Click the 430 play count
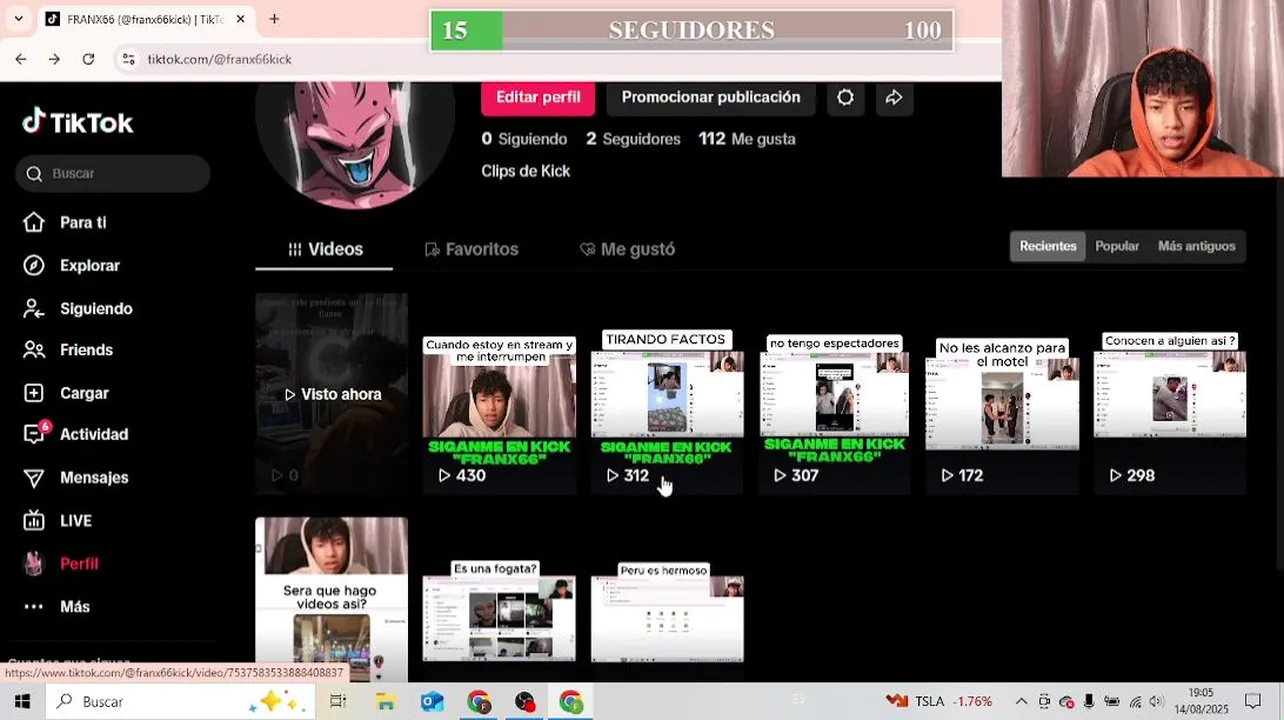1284x720 pixels. [x=462, y=475]
